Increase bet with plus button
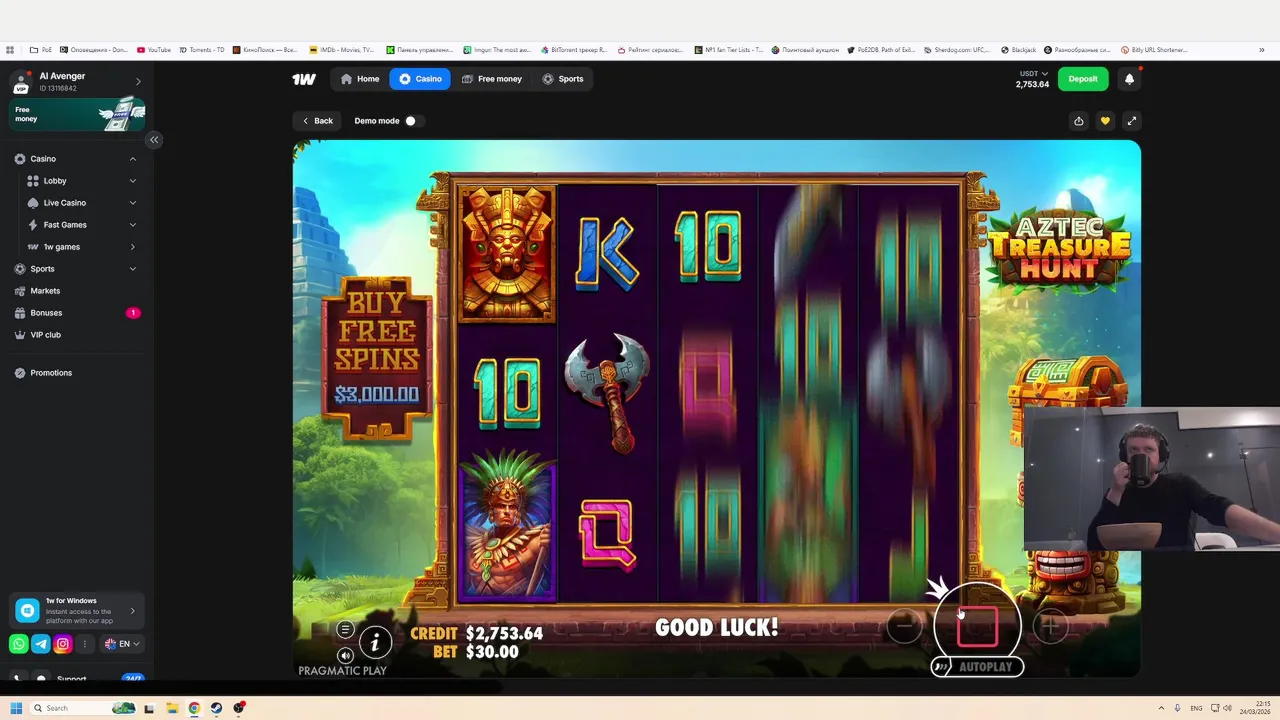 coord(1051,627)
